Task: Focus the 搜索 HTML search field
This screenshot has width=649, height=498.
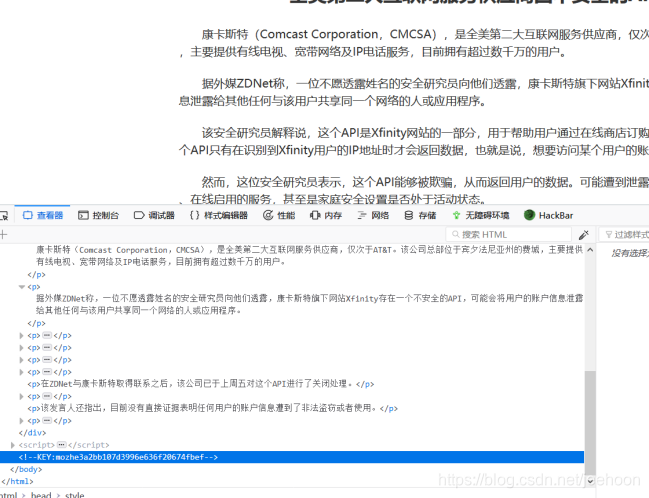Action: coord(509,235)
